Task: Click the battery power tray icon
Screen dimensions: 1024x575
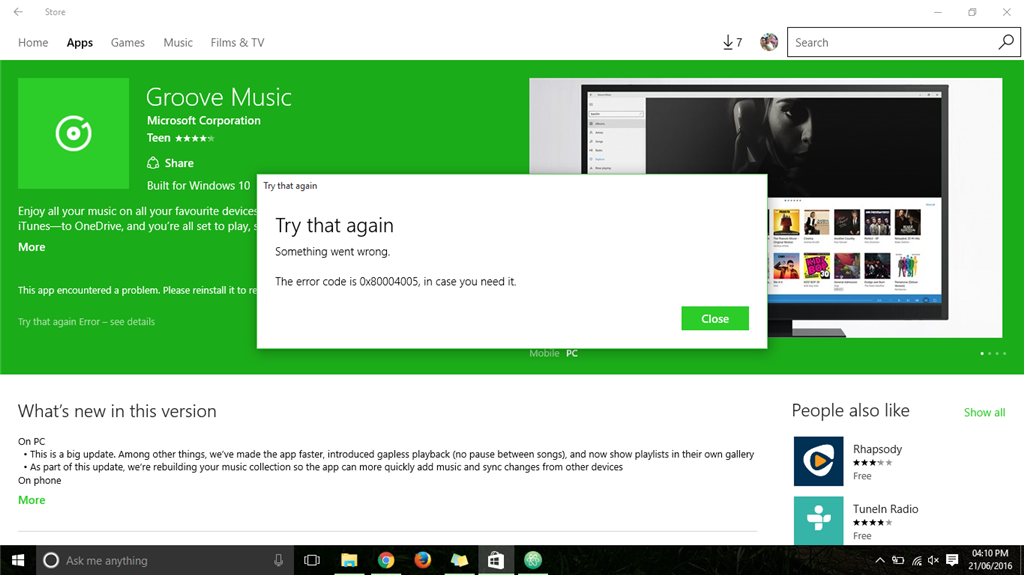Action: click(899, 560)
